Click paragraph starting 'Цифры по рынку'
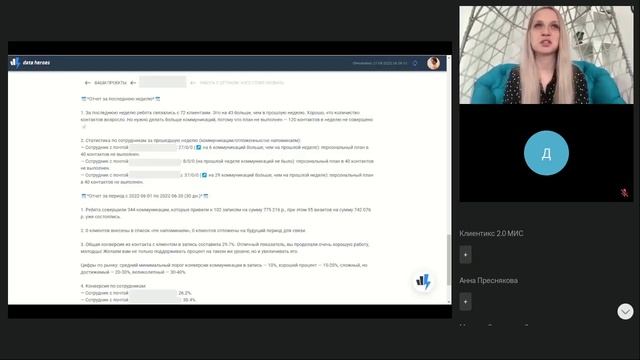640x360 pixels. point(224,269)
